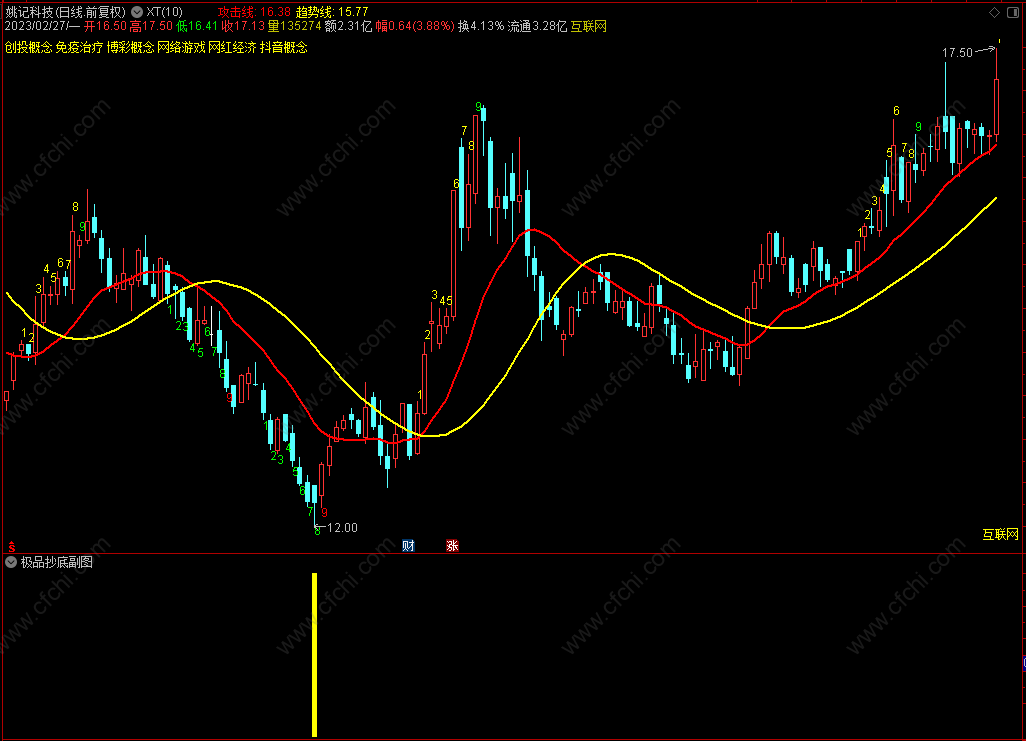This screenshot has width=1026, height=741.
Task: Click the close price 收17.13
Action: click(x=243, y=26)
